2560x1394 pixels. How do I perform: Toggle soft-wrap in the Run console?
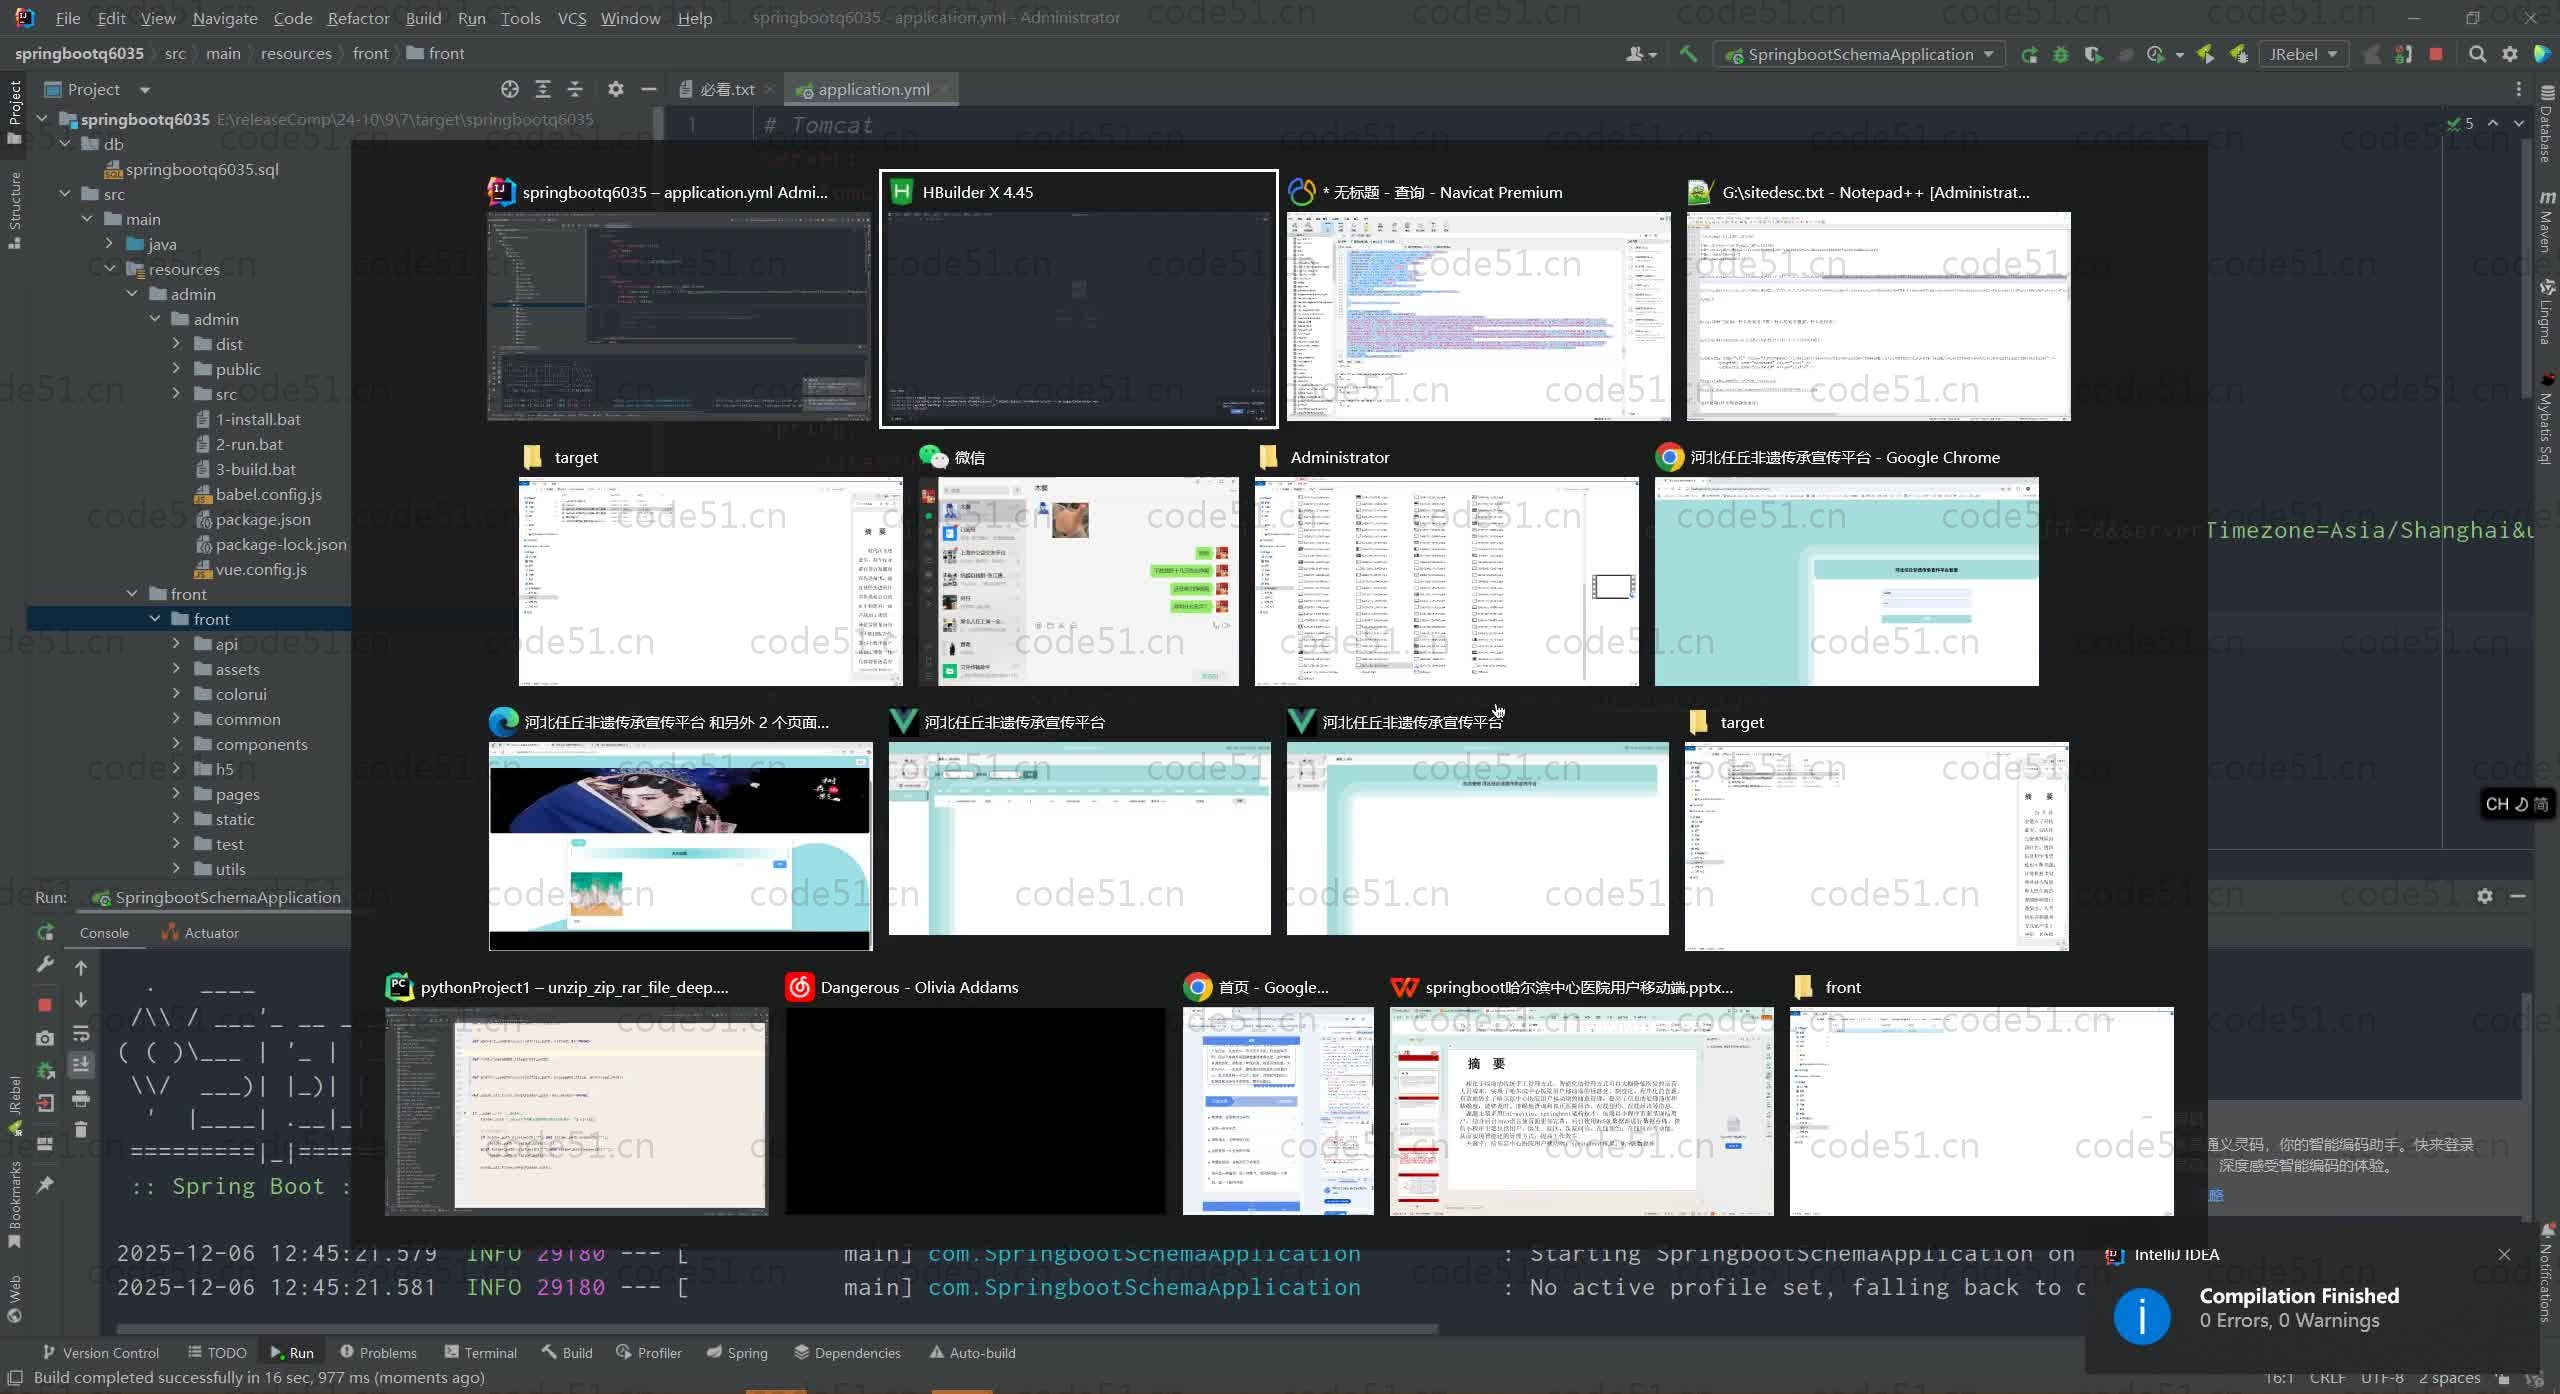pyautogui.click(x=81, y=1034)
